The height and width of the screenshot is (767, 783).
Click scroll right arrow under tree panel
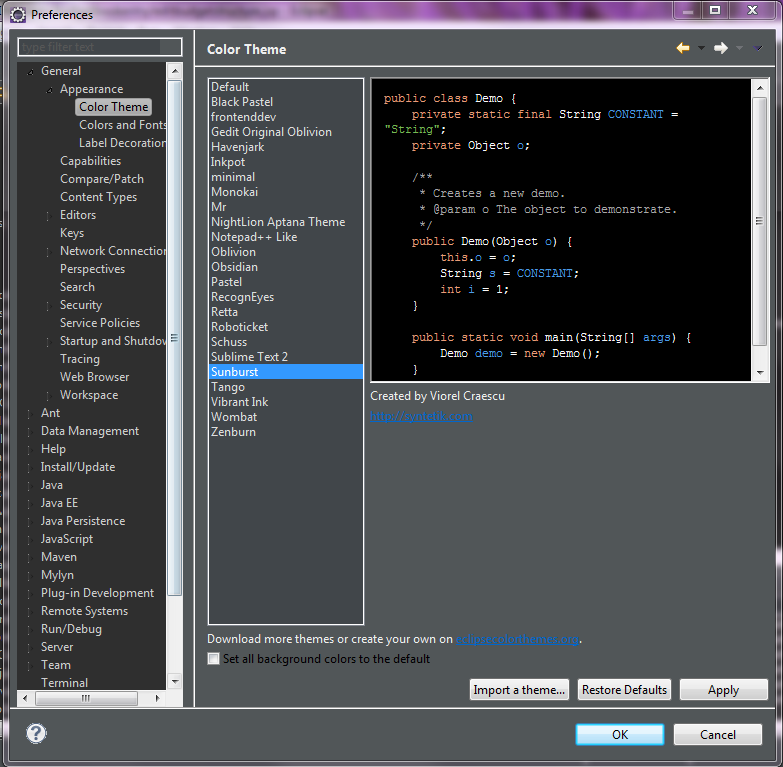158,698
